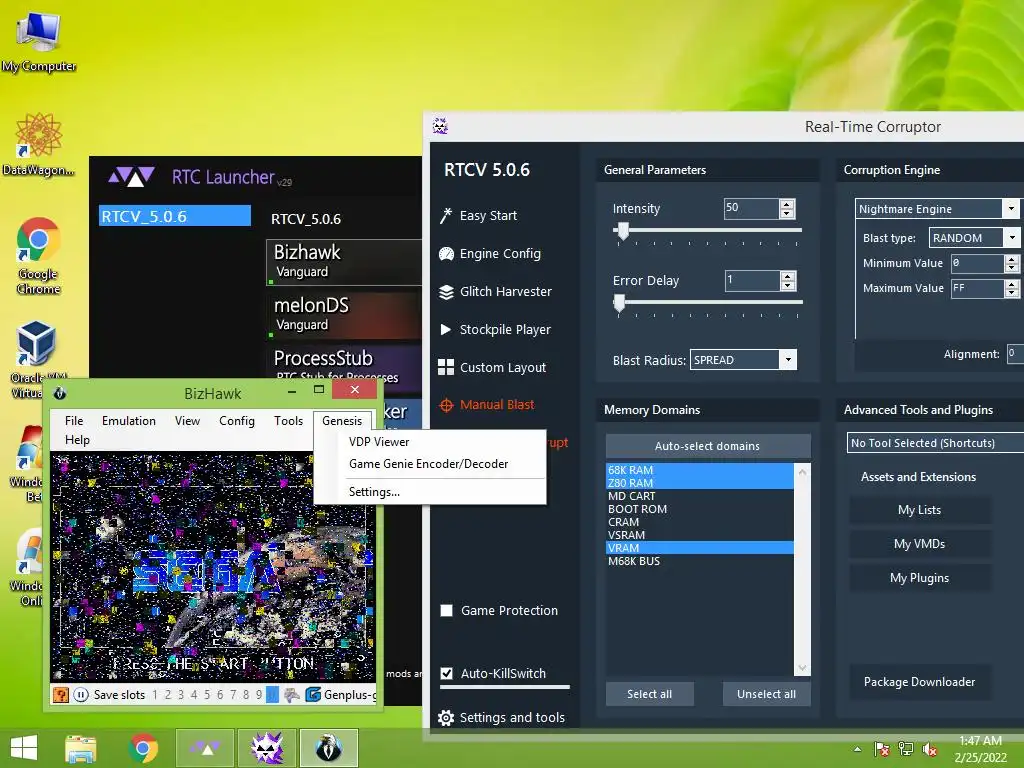Open Chrome from taskbar
The image size is (1024, 768).
pos(143,748)
